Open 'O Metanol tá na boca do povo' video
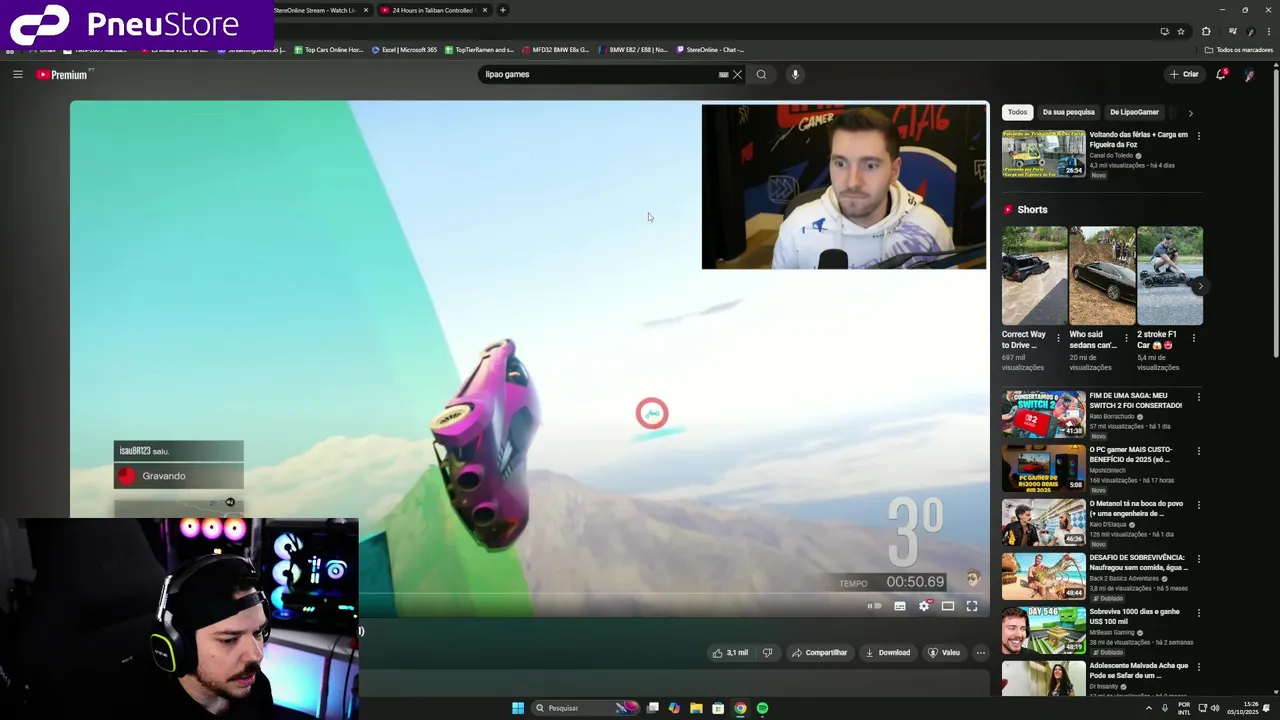Screen dimensions: 1280x720 [1044, 522]
